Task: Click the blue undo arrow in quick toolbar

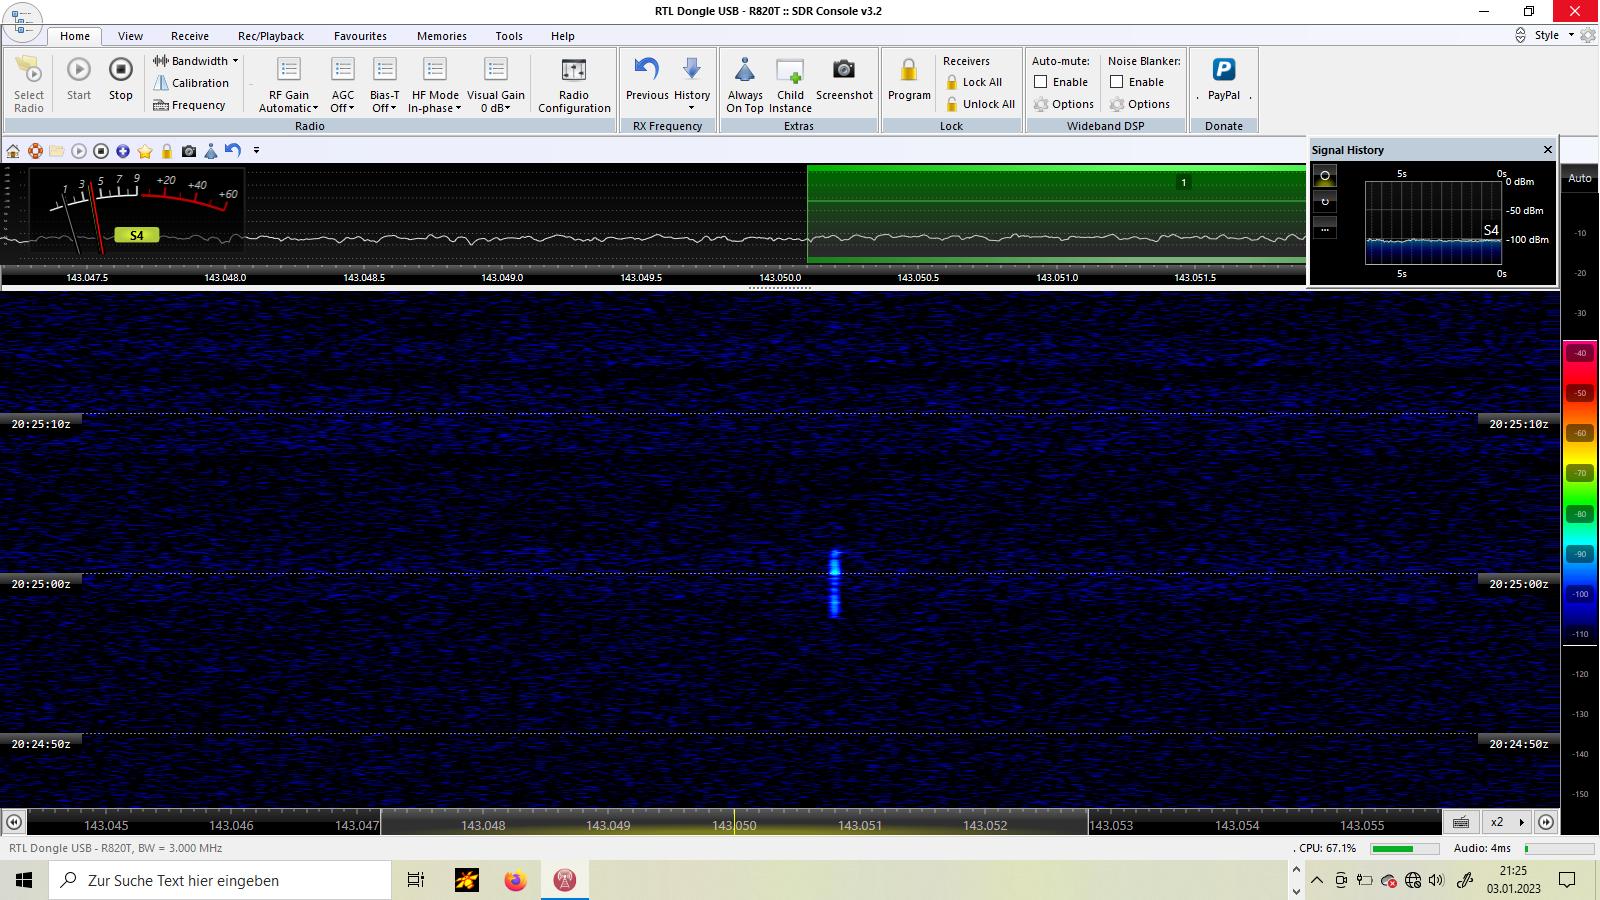Action: (x=233, y=150)
